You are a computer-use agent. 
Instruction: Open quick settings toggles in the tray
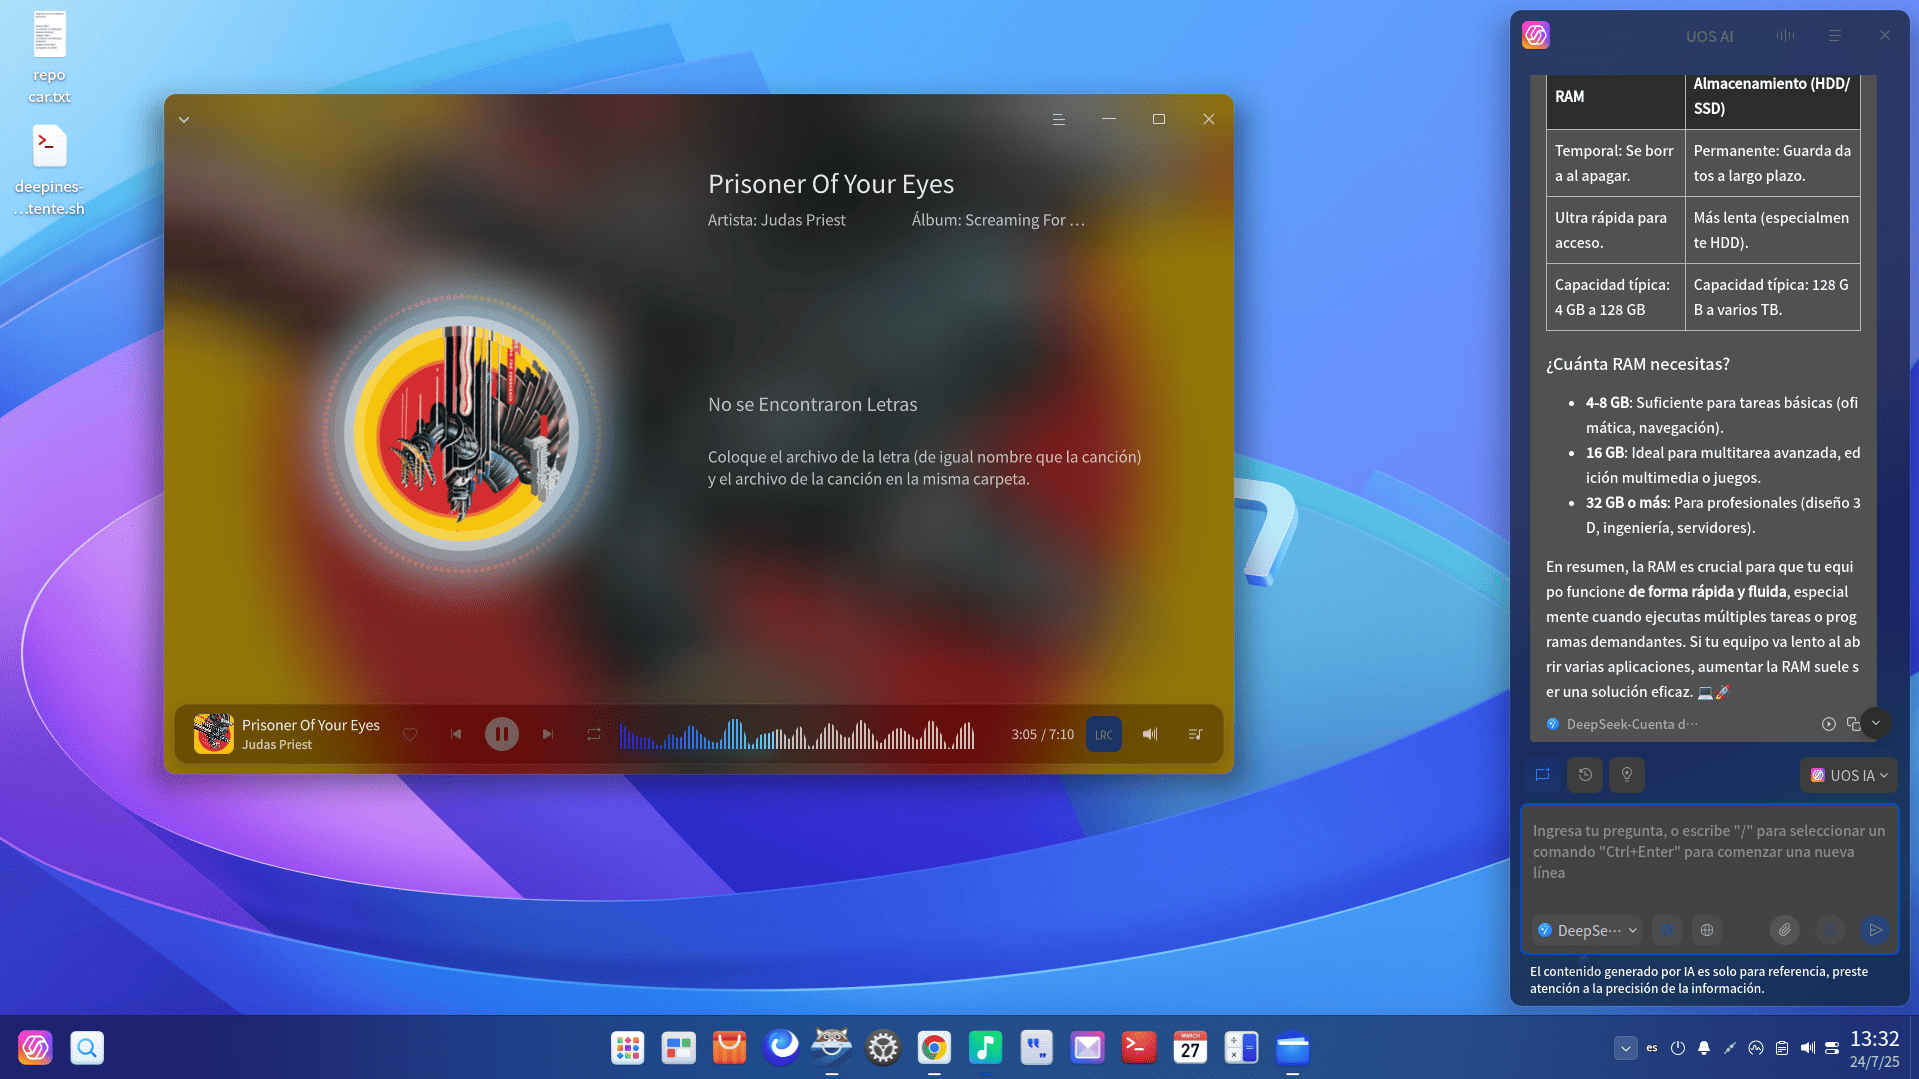coord(1832,1048)
